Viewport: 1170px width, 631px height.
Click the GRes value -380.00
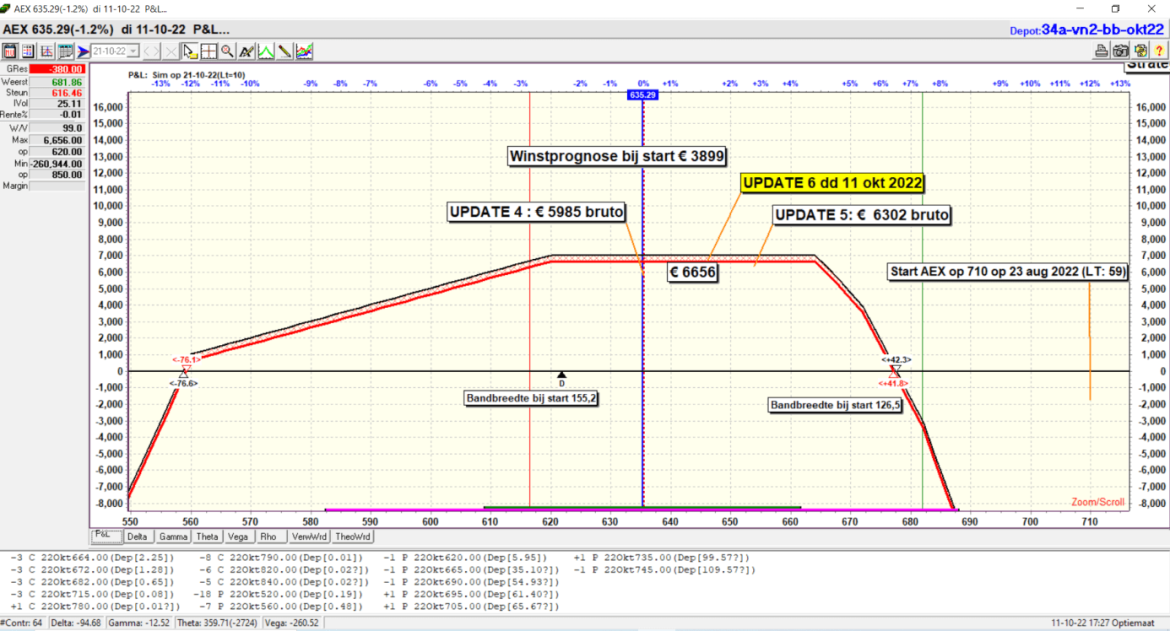[57, 69]
